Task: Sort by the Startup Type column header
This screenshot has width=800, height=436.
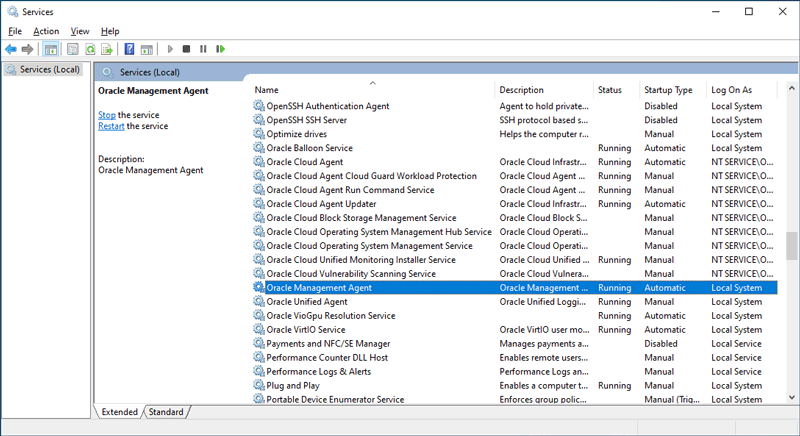Action: pyautogui.click(x=672, y=90)
